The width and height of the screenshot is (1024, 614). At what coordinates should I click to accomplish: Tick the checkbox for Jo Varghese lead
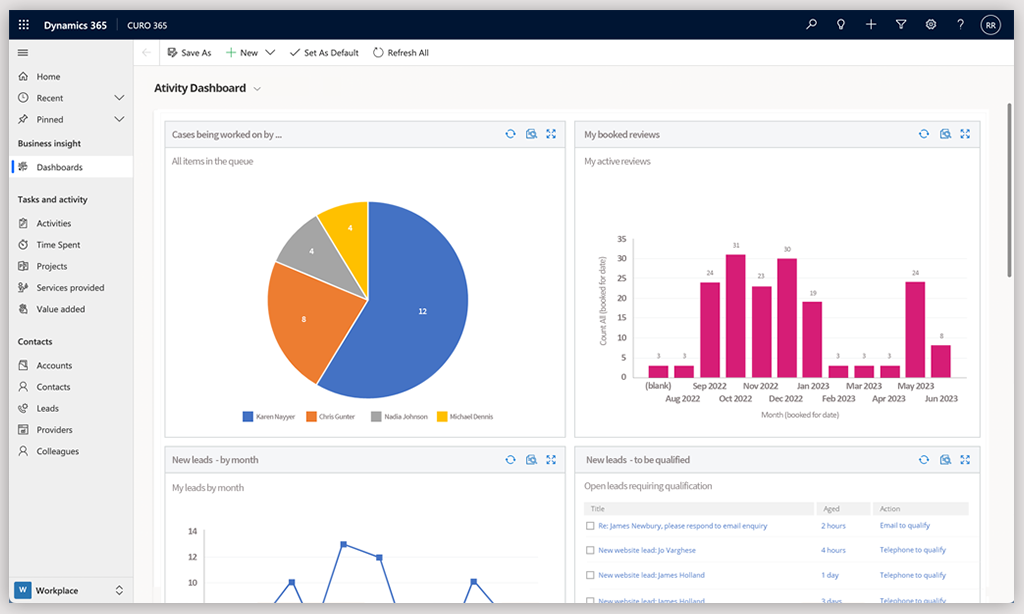590,550
